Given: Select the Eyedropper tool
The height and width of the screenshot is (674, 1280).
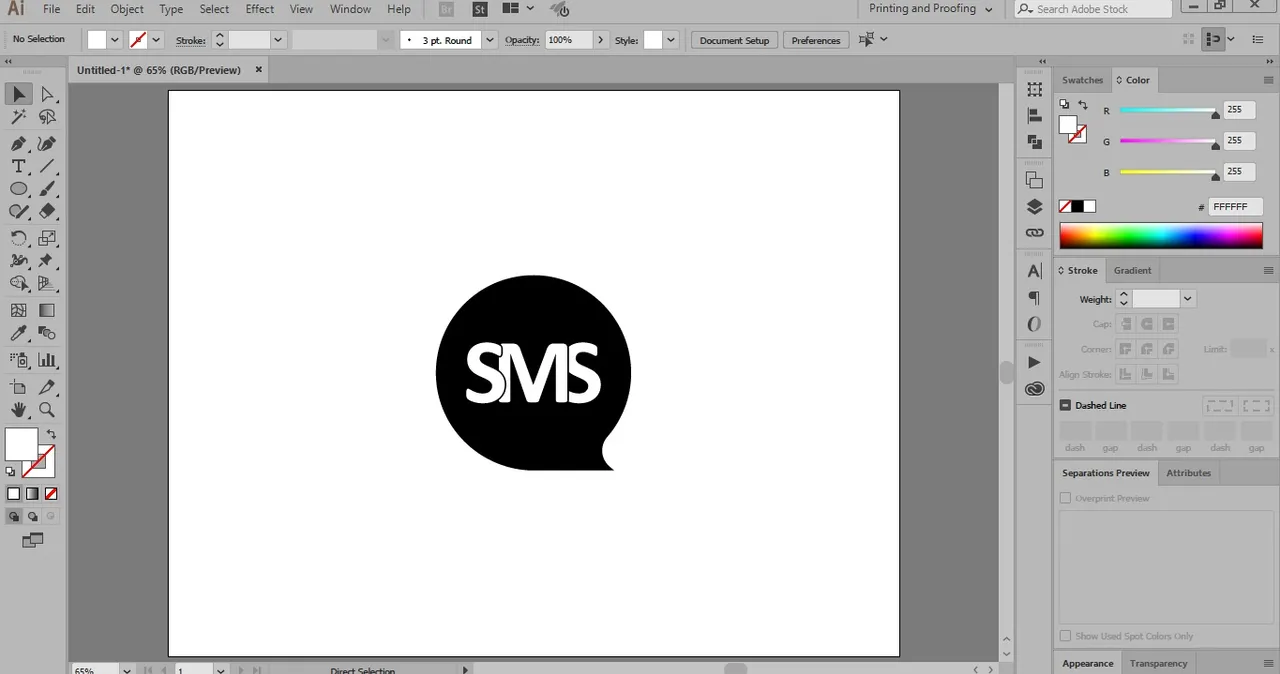Looking at the screenshot, I should click(19, 334).
